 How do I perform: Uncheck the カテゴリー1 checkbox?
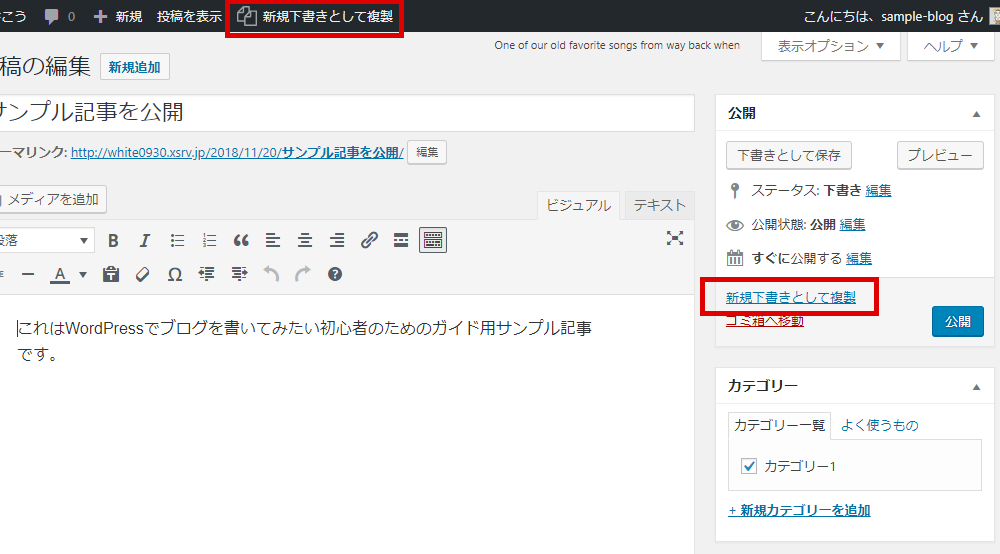[749, 466]
